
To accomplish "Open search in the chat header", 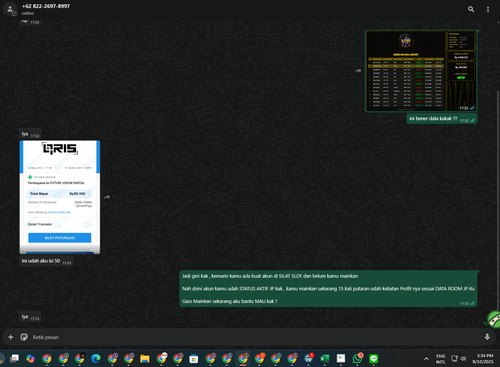I will tap(471, 9).
